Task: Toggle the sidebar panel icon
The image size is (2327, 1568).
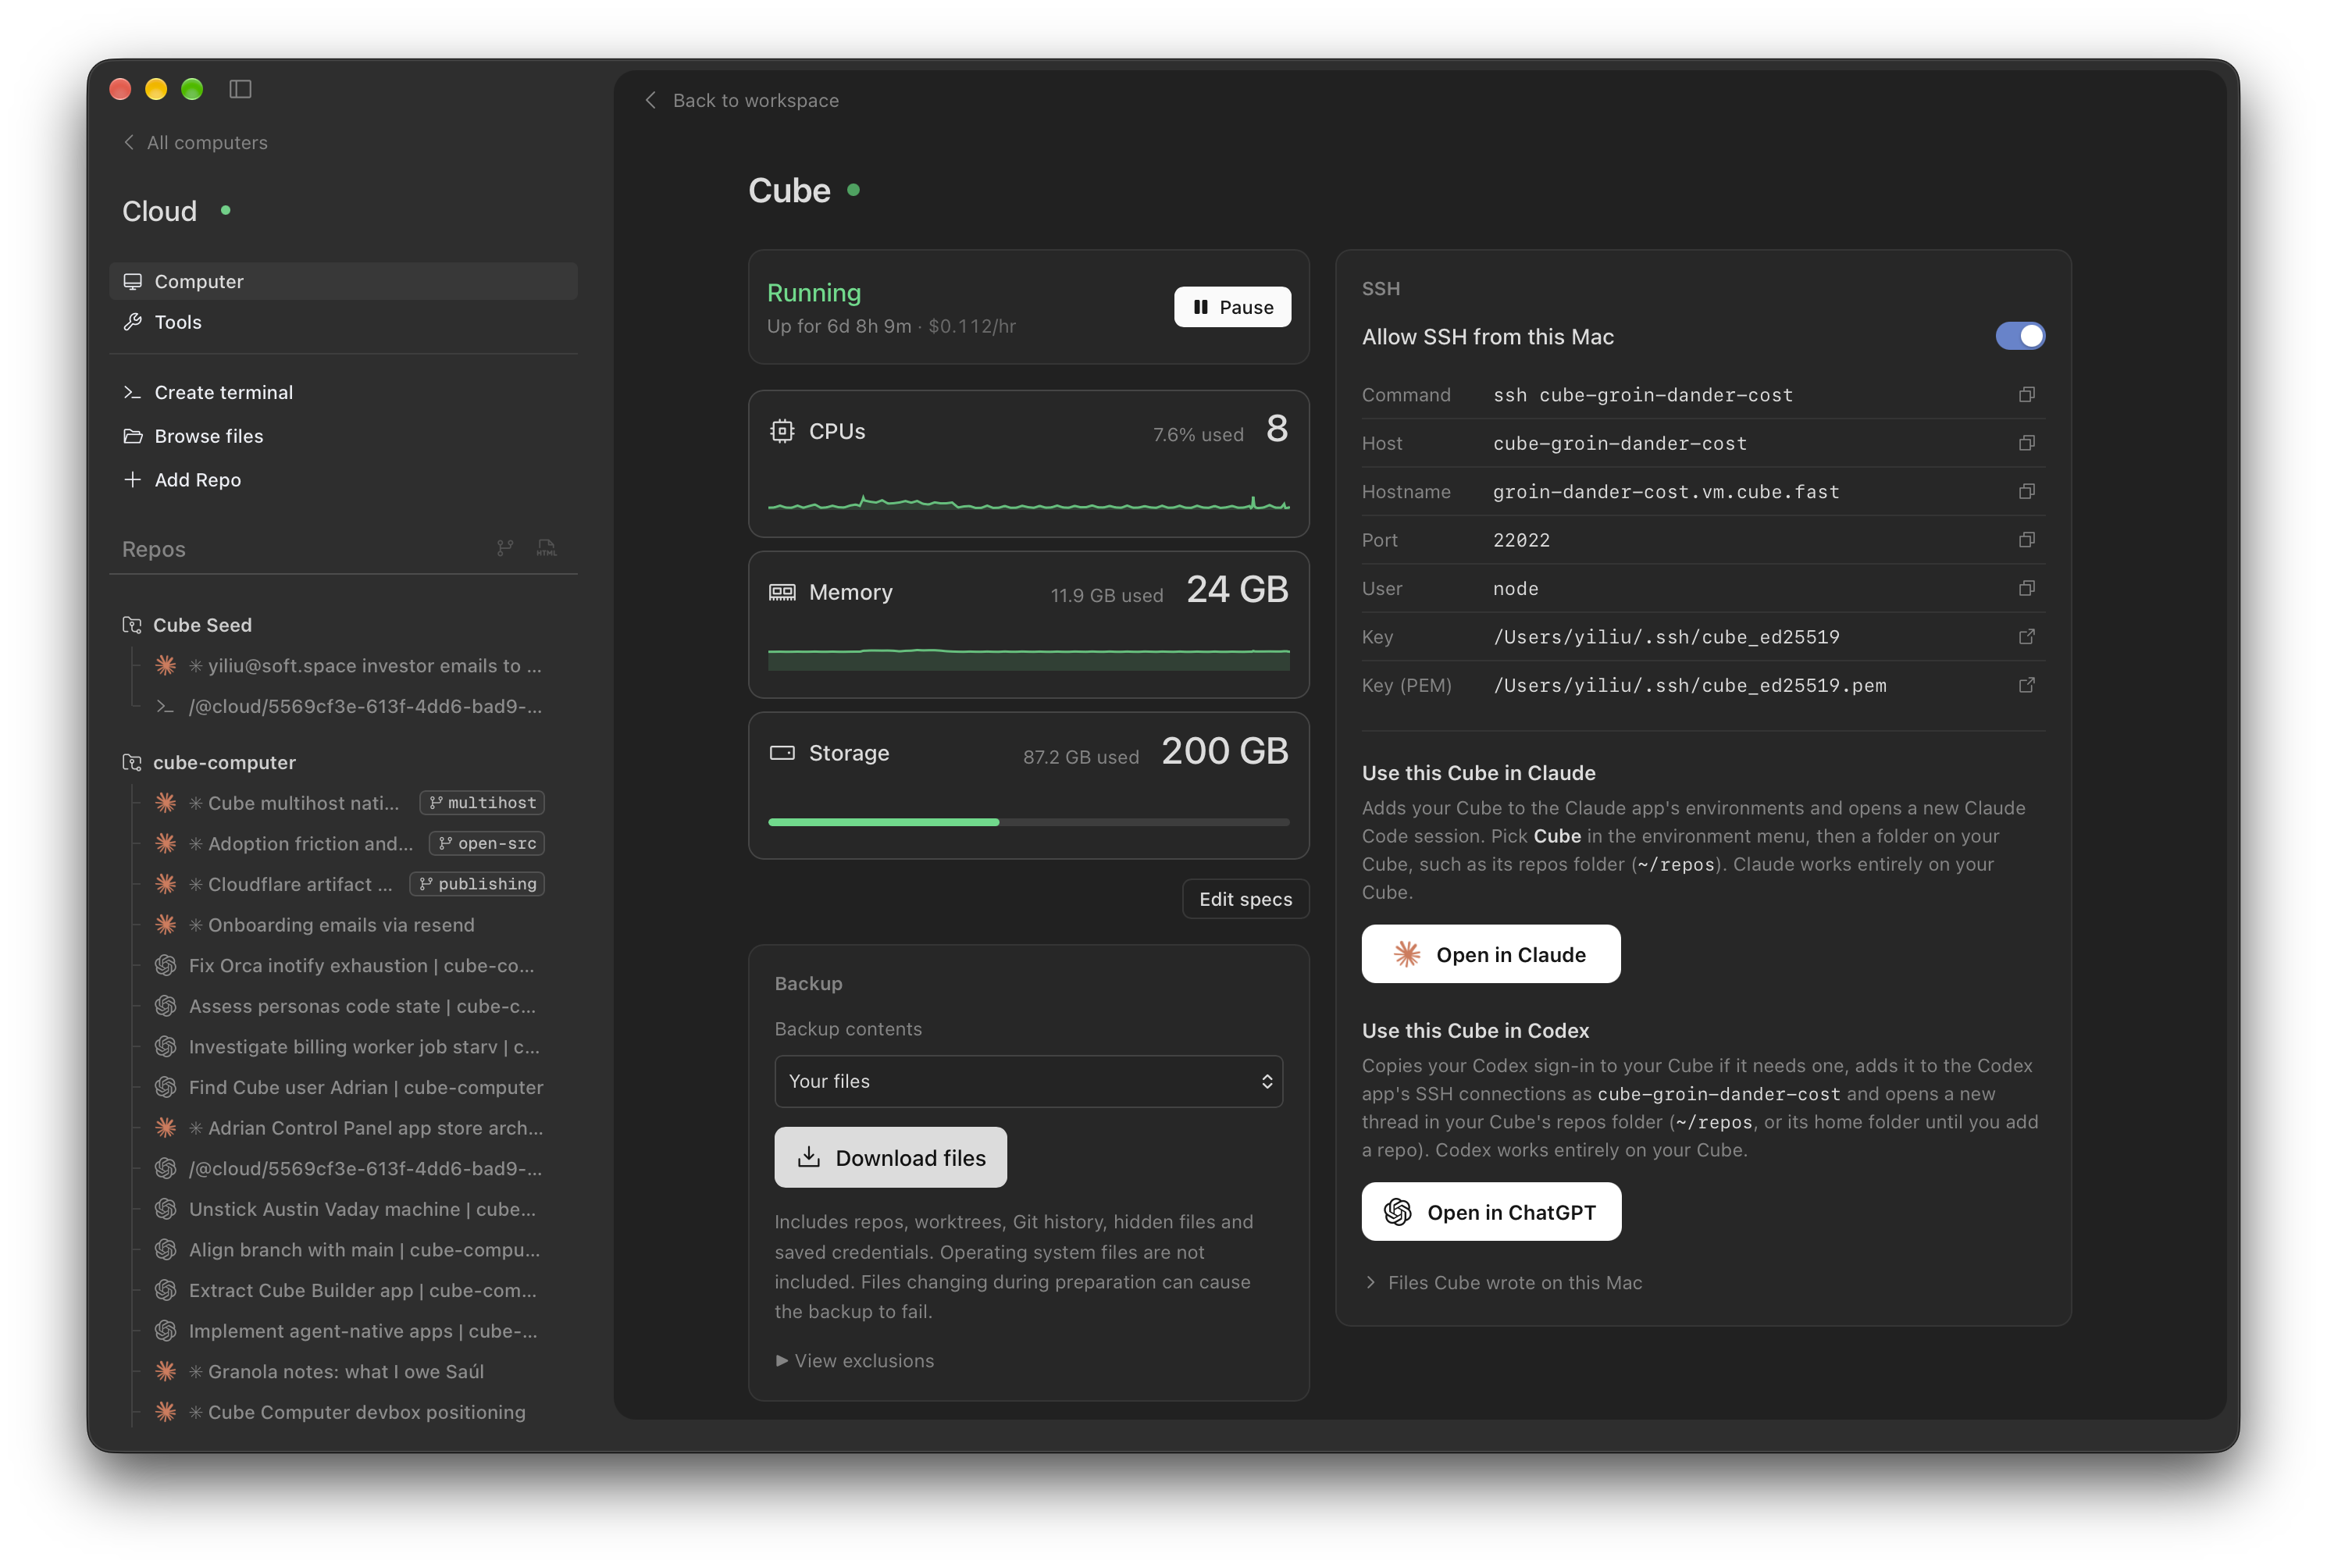Action: point(240,89)
